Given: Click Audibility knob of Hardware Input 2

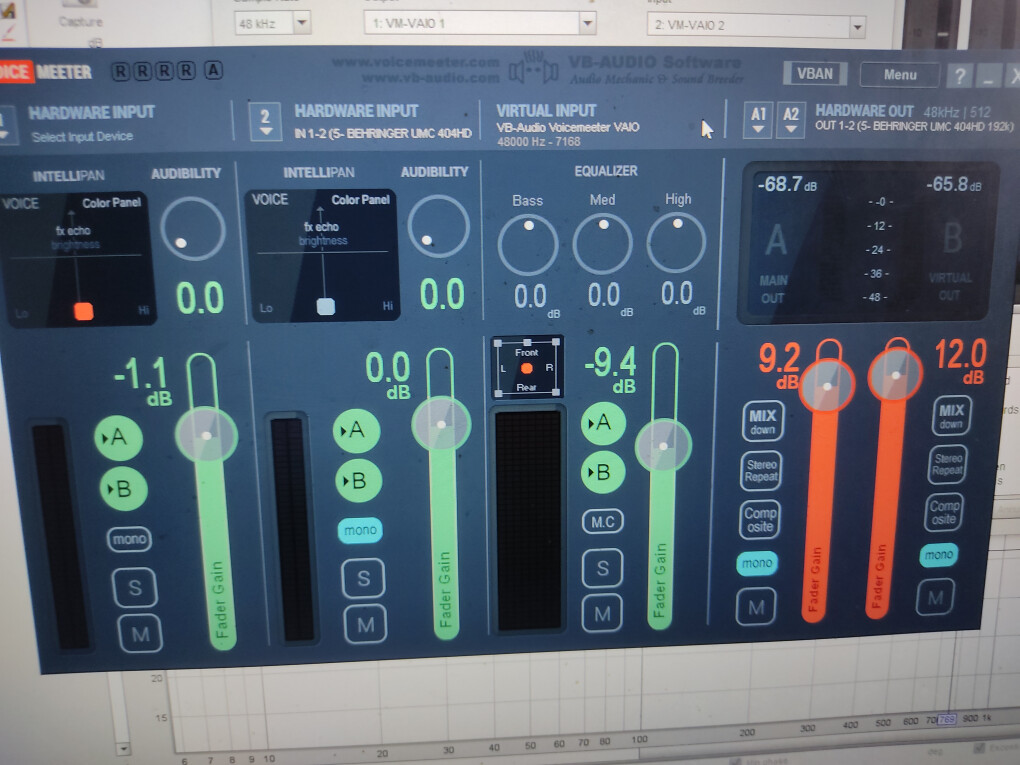Looking at the screenshot, I should [x=438, y=226].
